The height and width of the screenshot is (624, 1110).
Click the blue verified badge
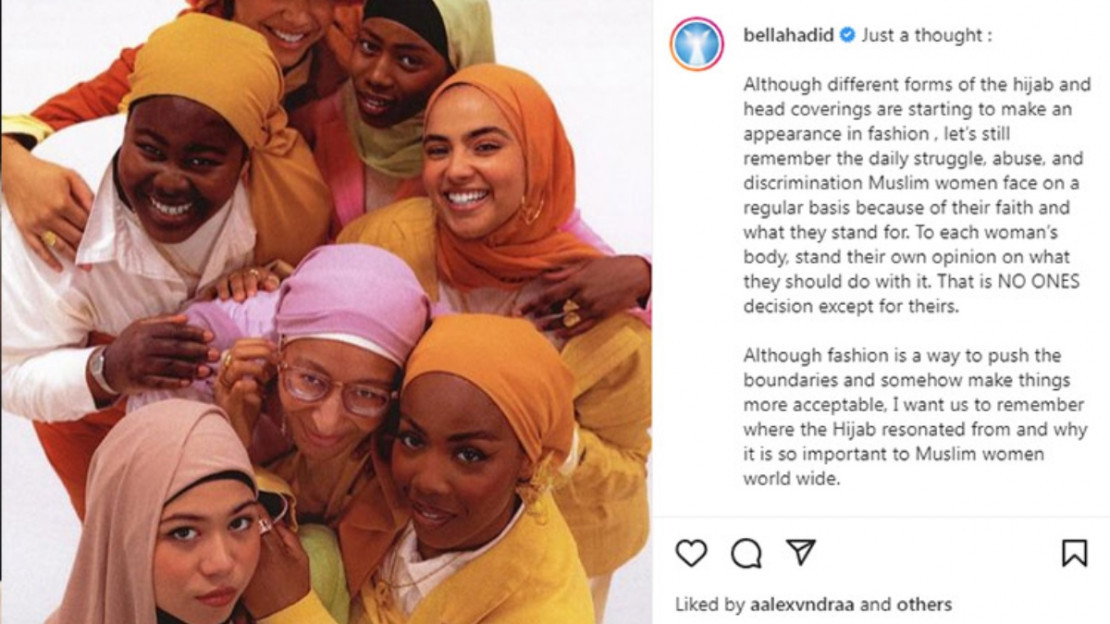847,35
